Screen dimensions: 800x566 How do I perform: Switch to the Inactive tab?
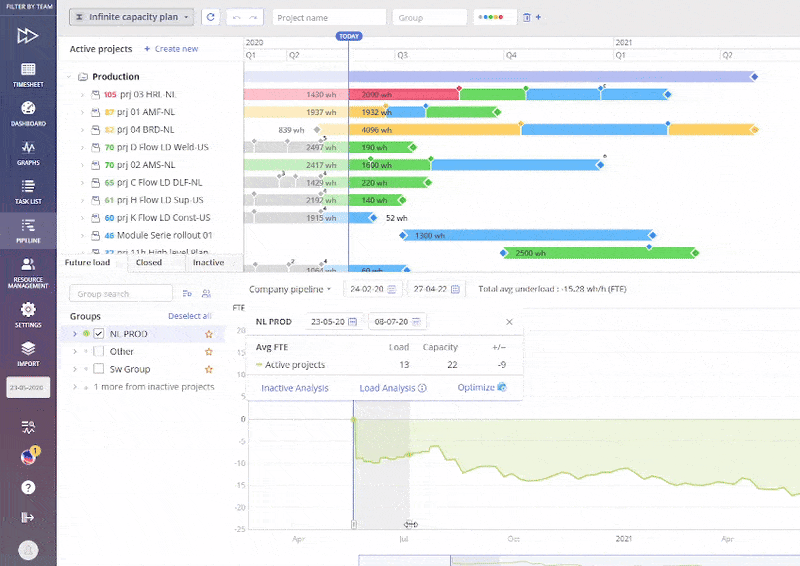[208, 263]
